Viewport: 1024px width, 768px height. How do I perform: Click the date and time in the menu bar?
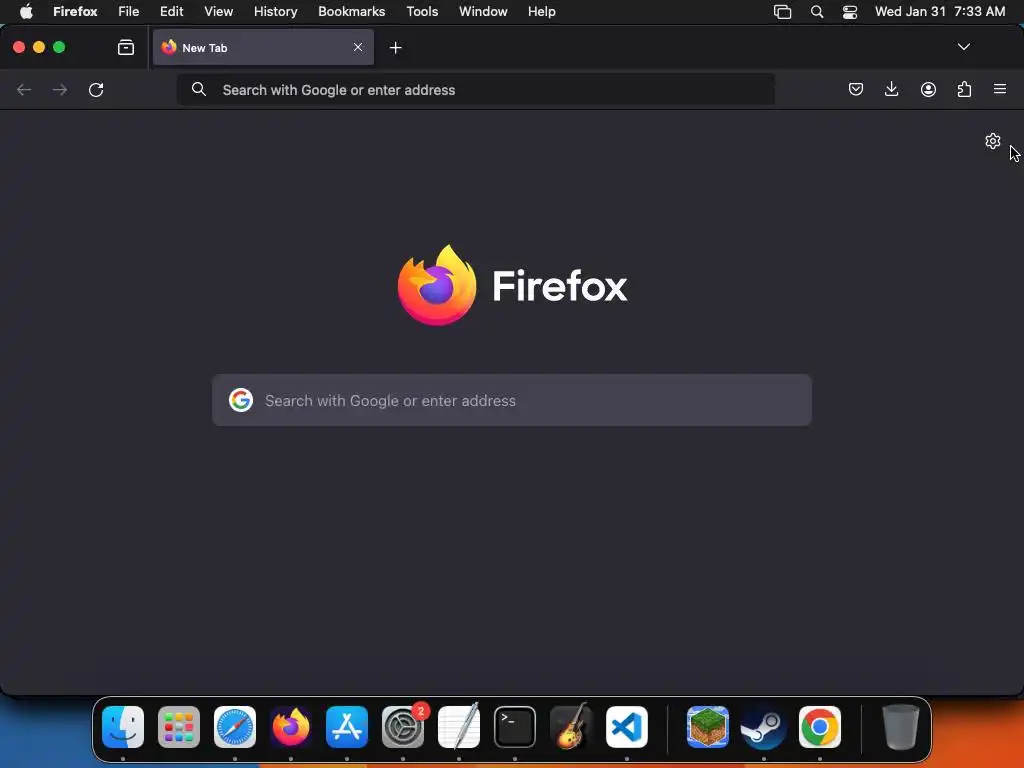coord(940,11)
